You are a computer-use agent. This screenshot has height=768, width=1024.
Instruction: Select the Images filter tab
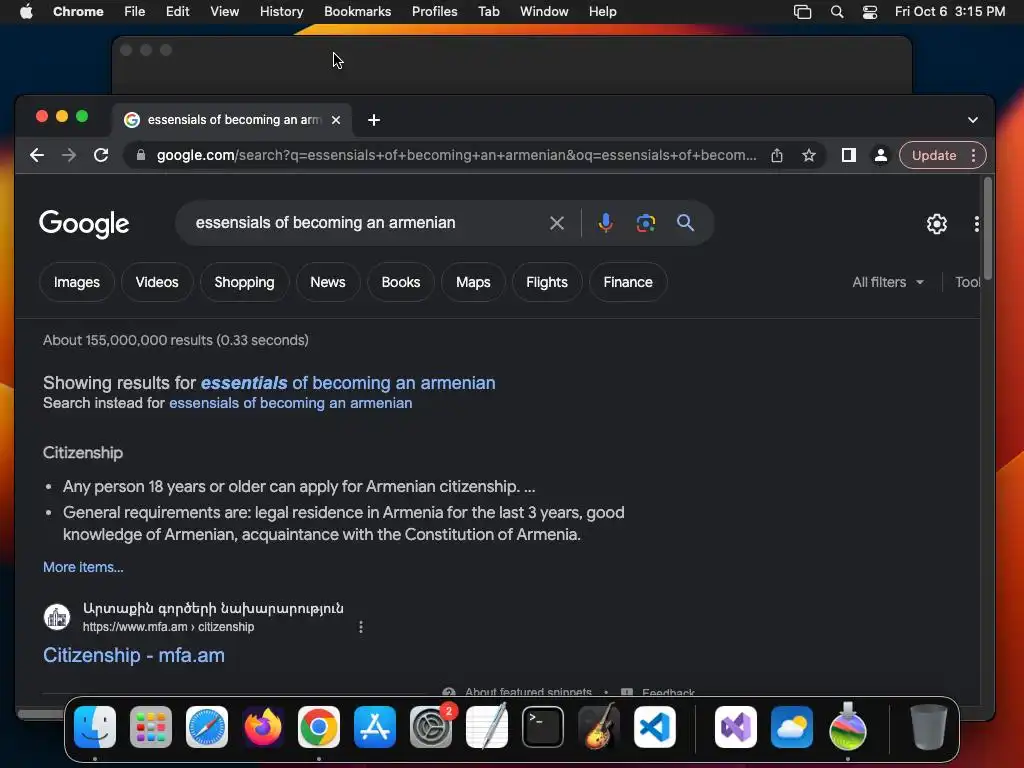(77, 282)
